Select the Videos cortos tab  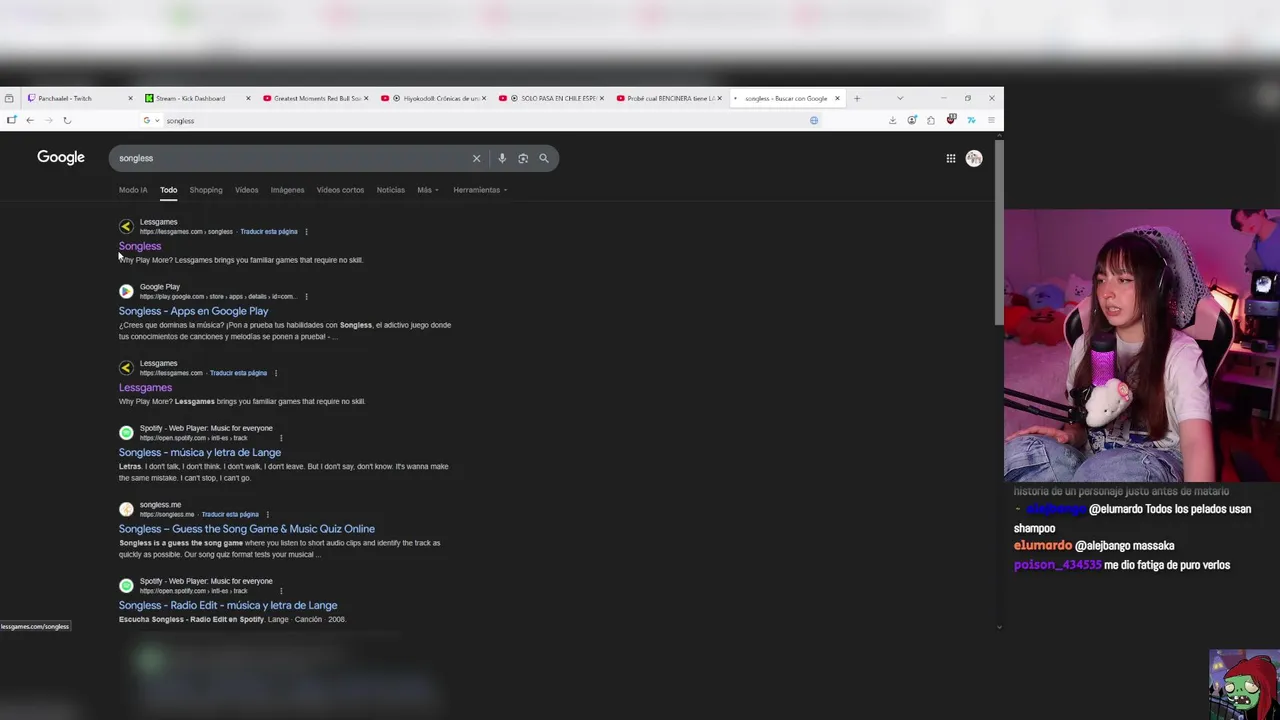340,190
